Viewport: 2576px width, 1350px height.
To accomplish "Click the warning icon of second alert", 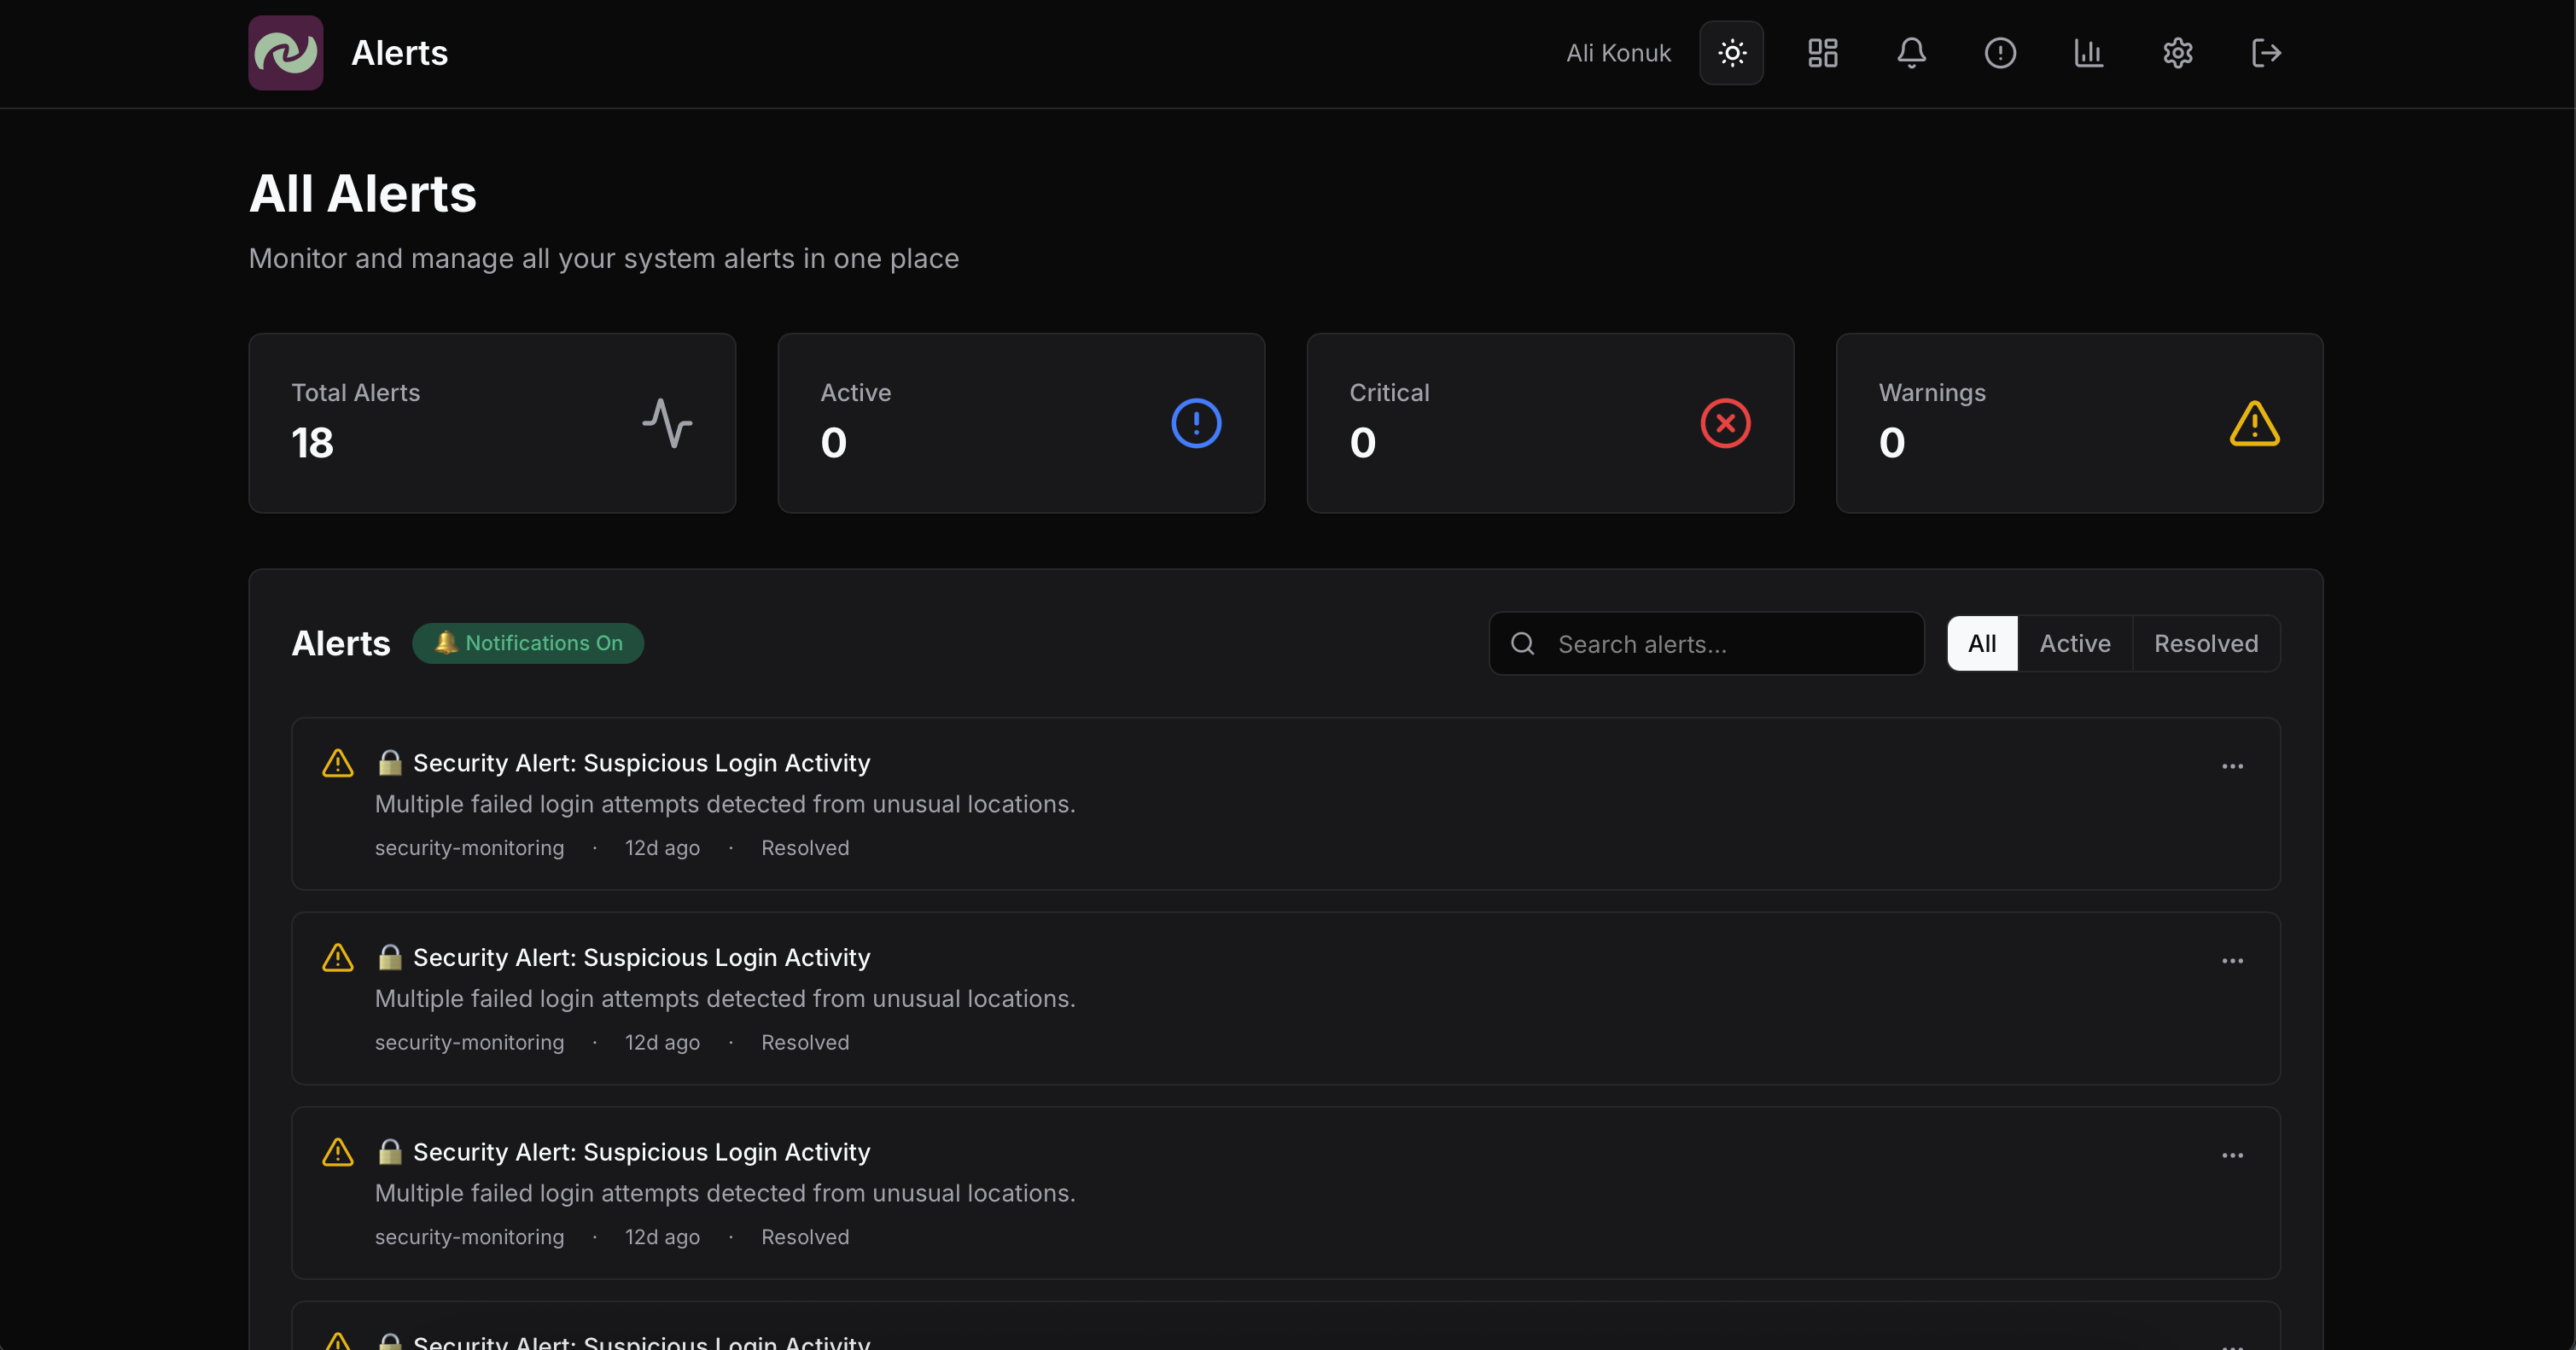I will (338, 957).
